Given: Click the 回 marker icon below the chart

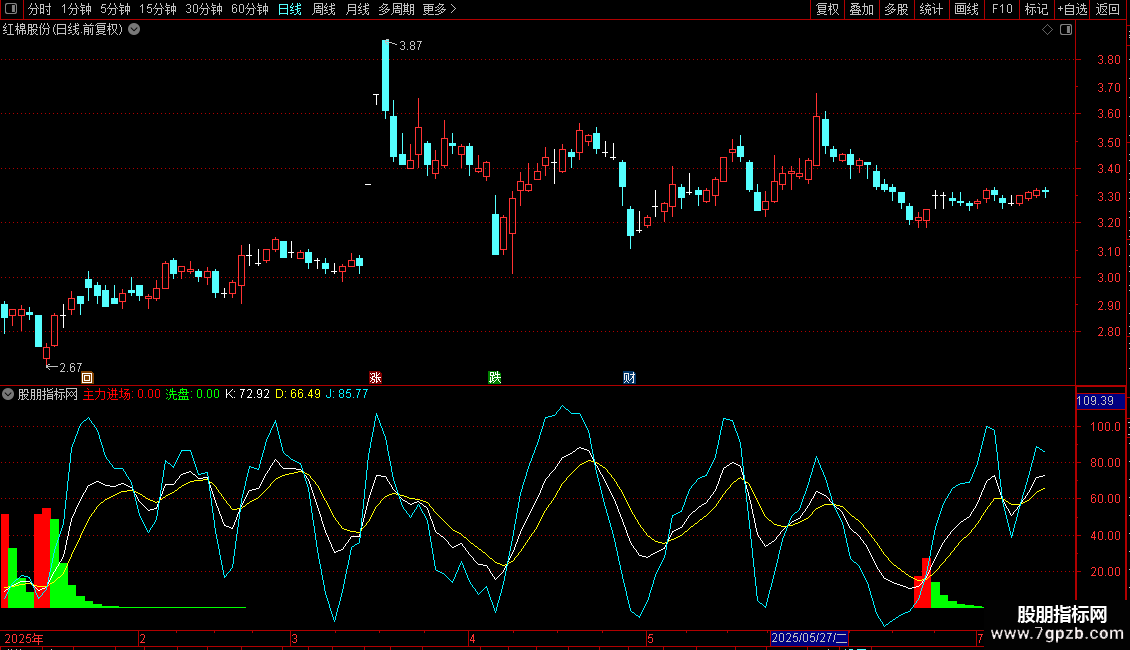Looking at the screenshot, I should point(87,378).
